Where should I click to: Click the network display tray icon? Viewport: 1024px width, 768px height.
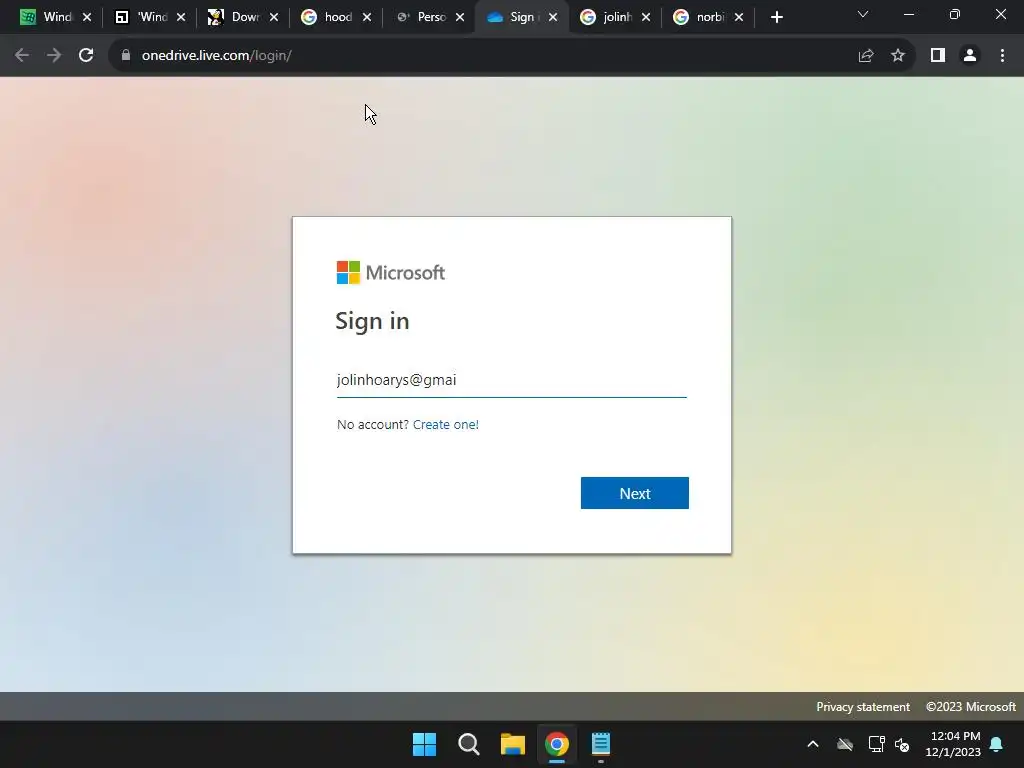[x=876, y=744]
